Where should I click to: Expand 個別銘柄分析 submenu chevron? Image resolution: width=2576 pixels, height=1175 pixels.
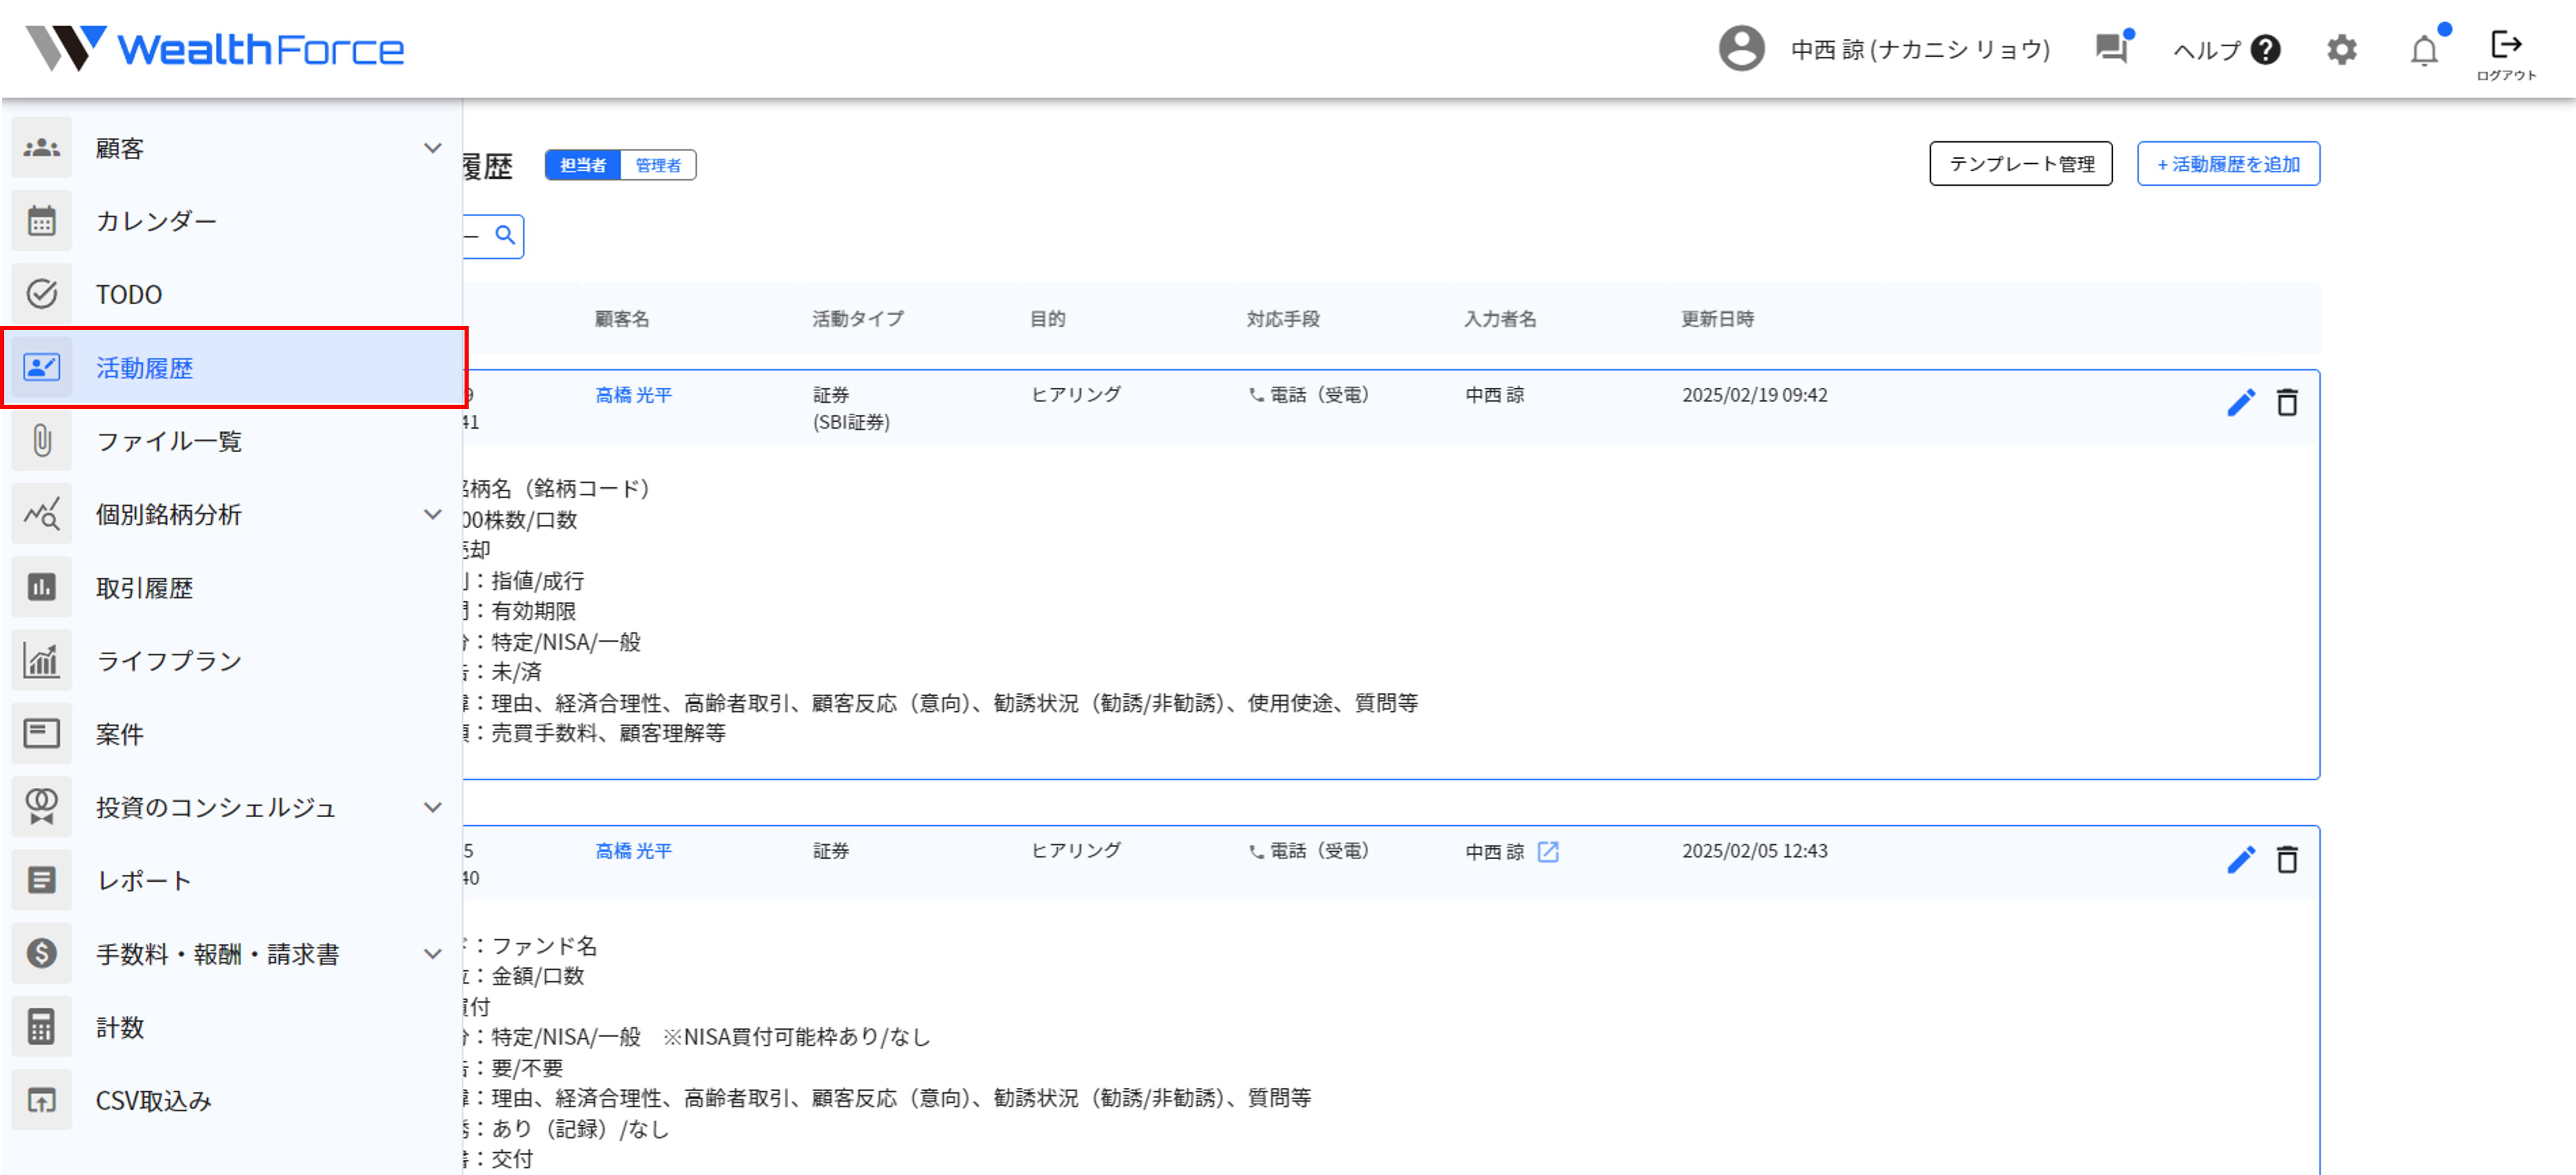pyautogui.click(x=432, y=514)
